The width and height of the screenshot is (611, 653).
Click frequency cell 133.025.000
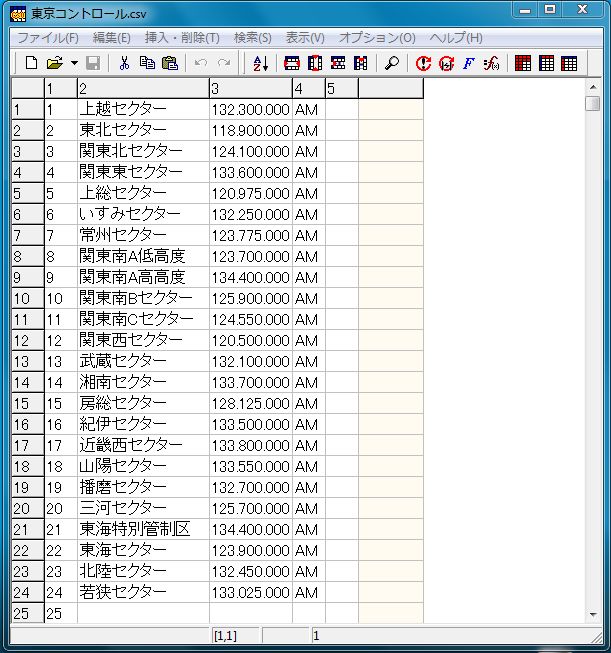[x=251, y=592]
